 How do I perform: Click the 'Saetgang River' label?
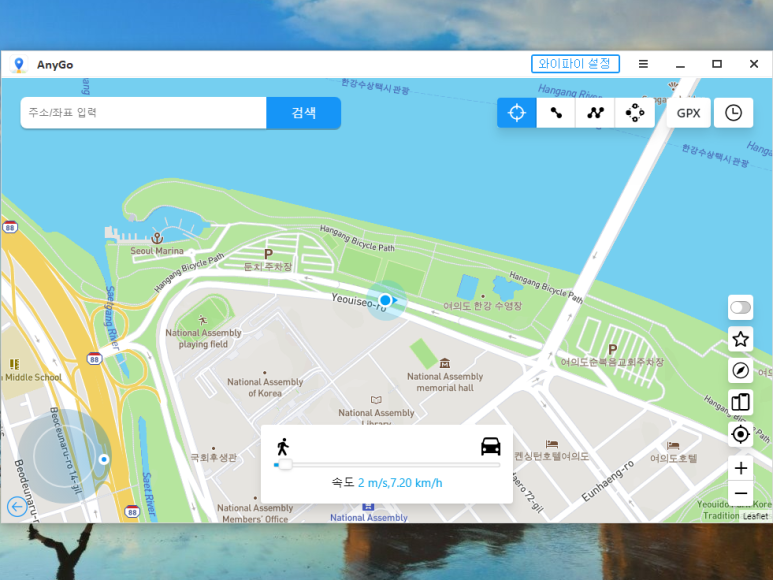[112, 317]
